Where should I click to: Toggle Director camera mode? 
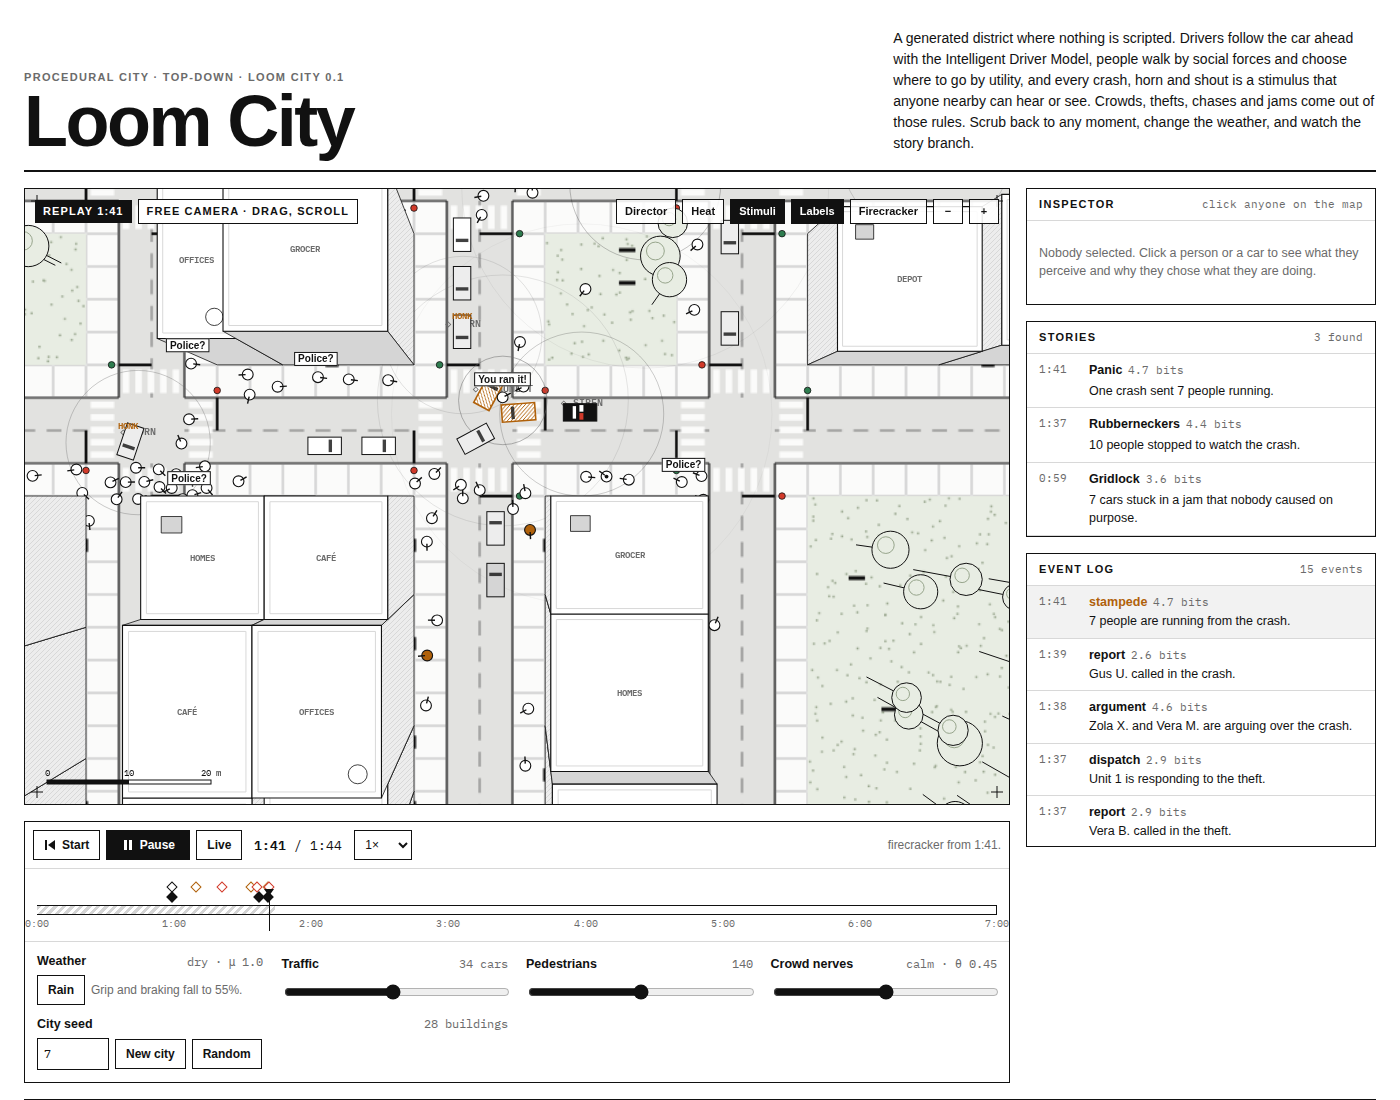[646, 211]
